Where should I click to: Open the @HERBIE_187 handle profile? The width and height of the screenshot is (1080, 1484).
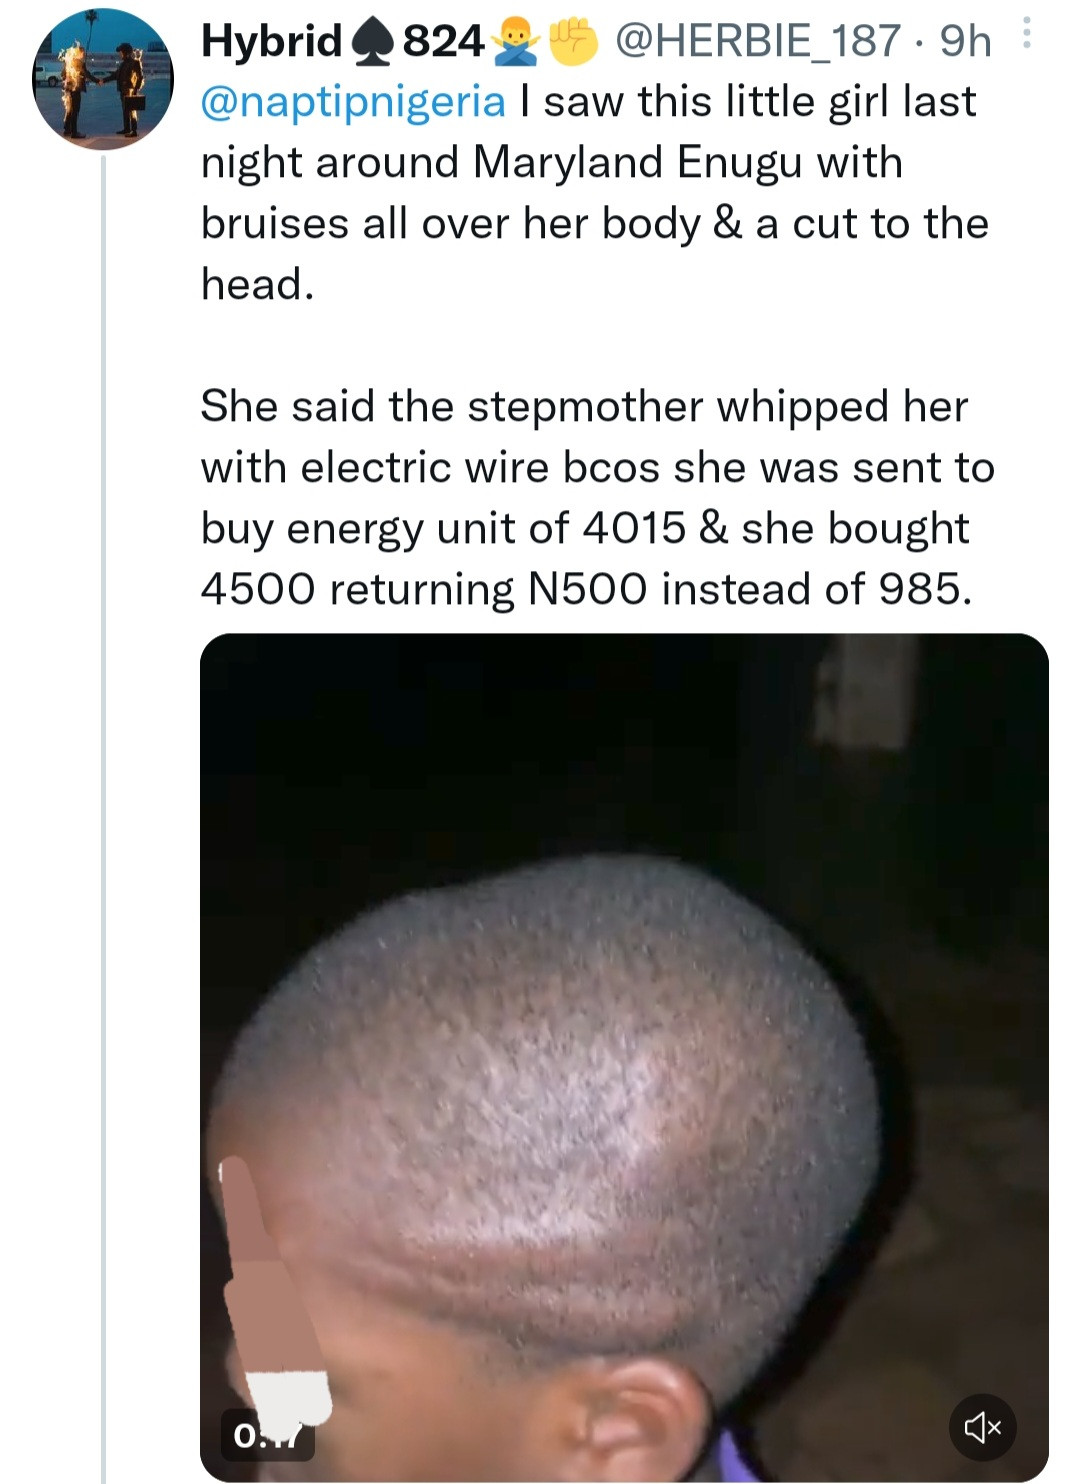(x=758, y=41)
